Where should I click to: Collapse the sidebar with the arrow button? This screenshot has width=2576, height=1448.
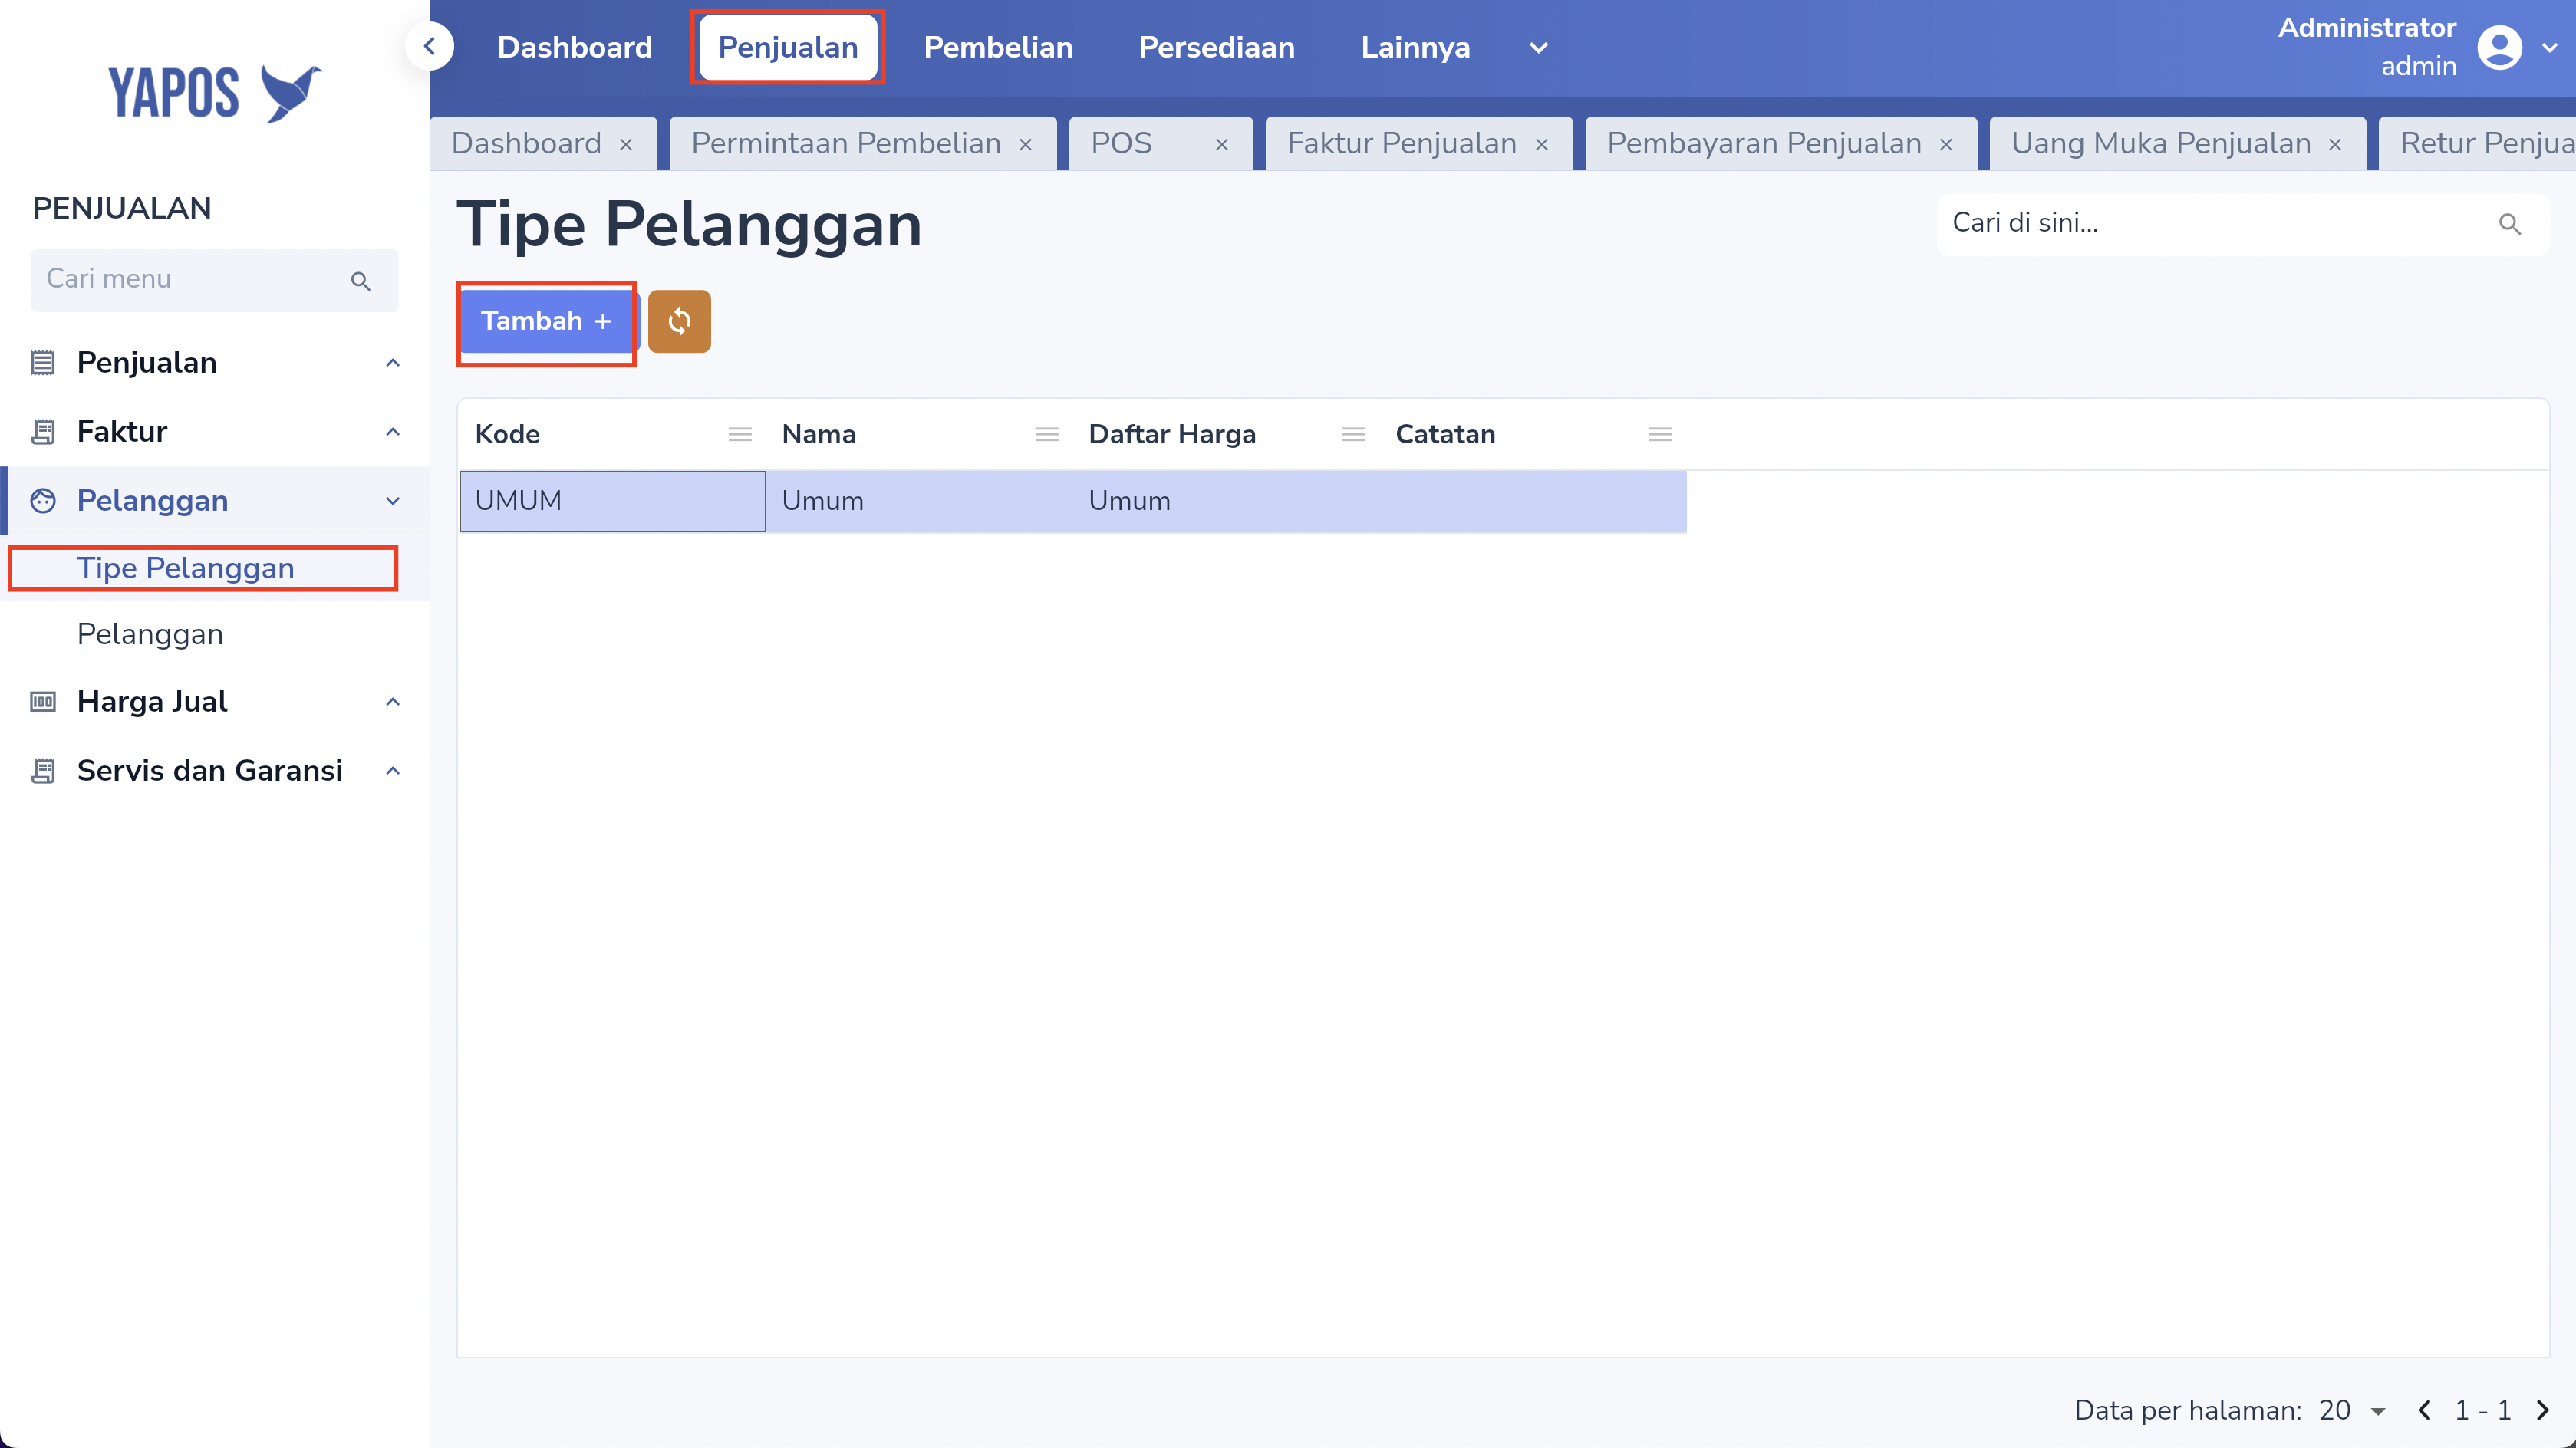pos(430,46)
